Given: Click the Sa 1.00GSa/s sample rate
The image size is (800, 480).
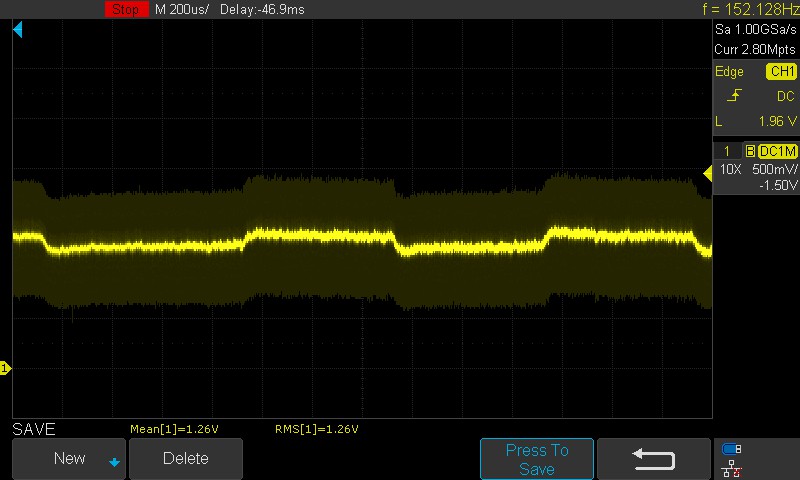Looking at the screenshot, I should pos(755,29).
